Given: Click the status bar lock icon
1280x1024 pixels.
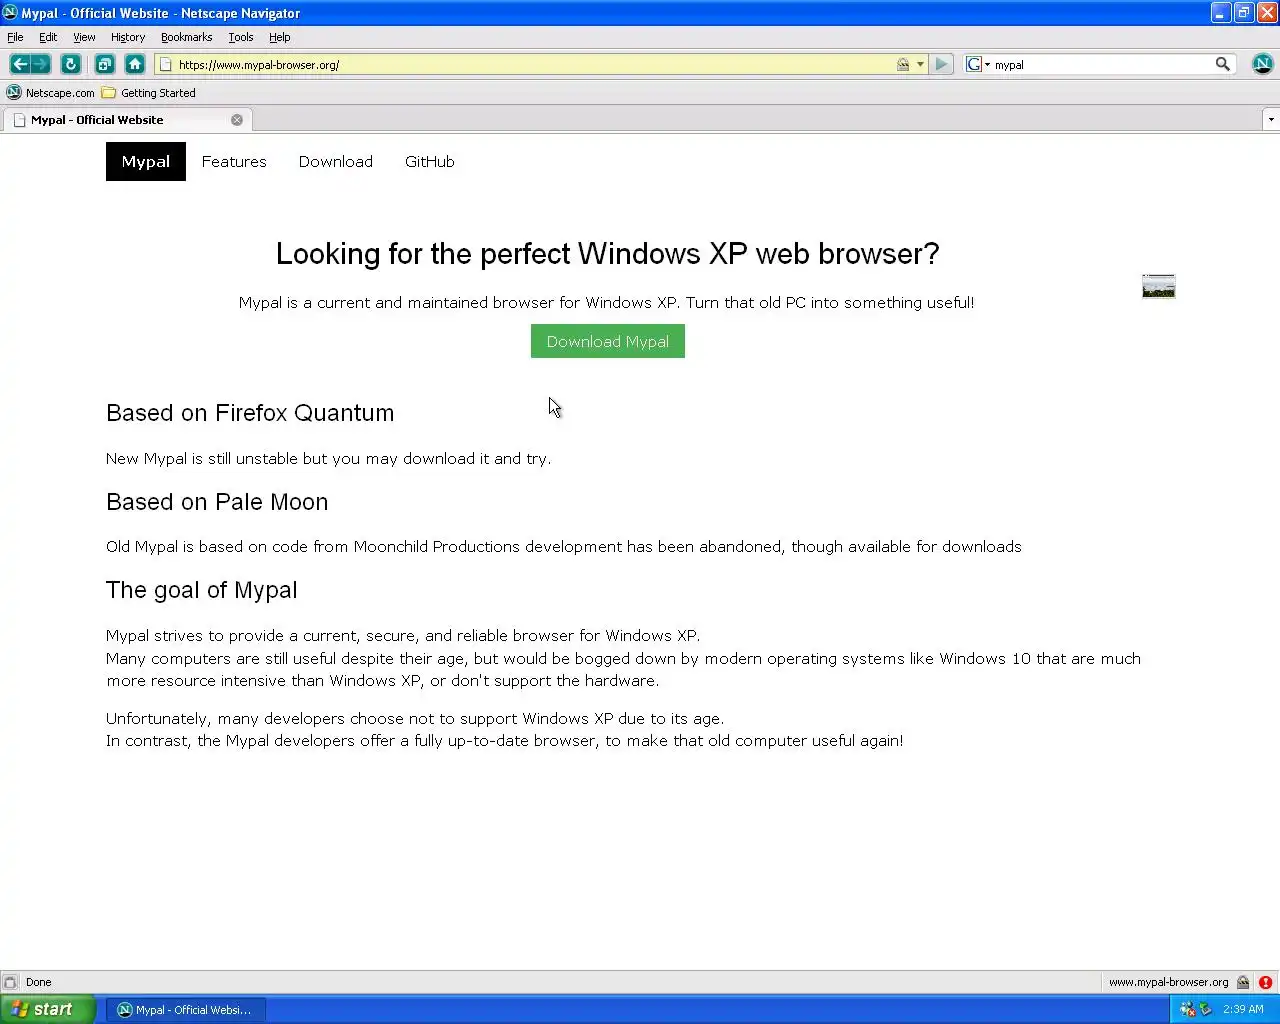Looking at the screenshot, I should point(1243,982).
